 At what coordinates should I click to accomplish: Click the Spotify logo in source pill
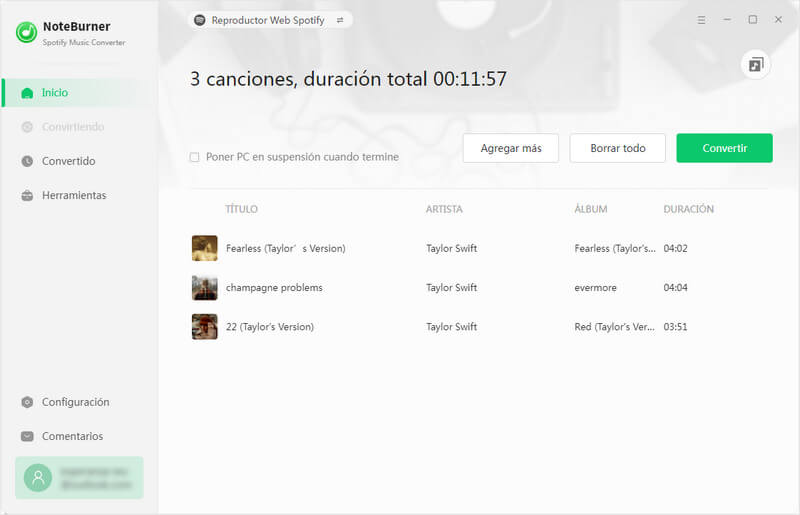click(200, 20)
